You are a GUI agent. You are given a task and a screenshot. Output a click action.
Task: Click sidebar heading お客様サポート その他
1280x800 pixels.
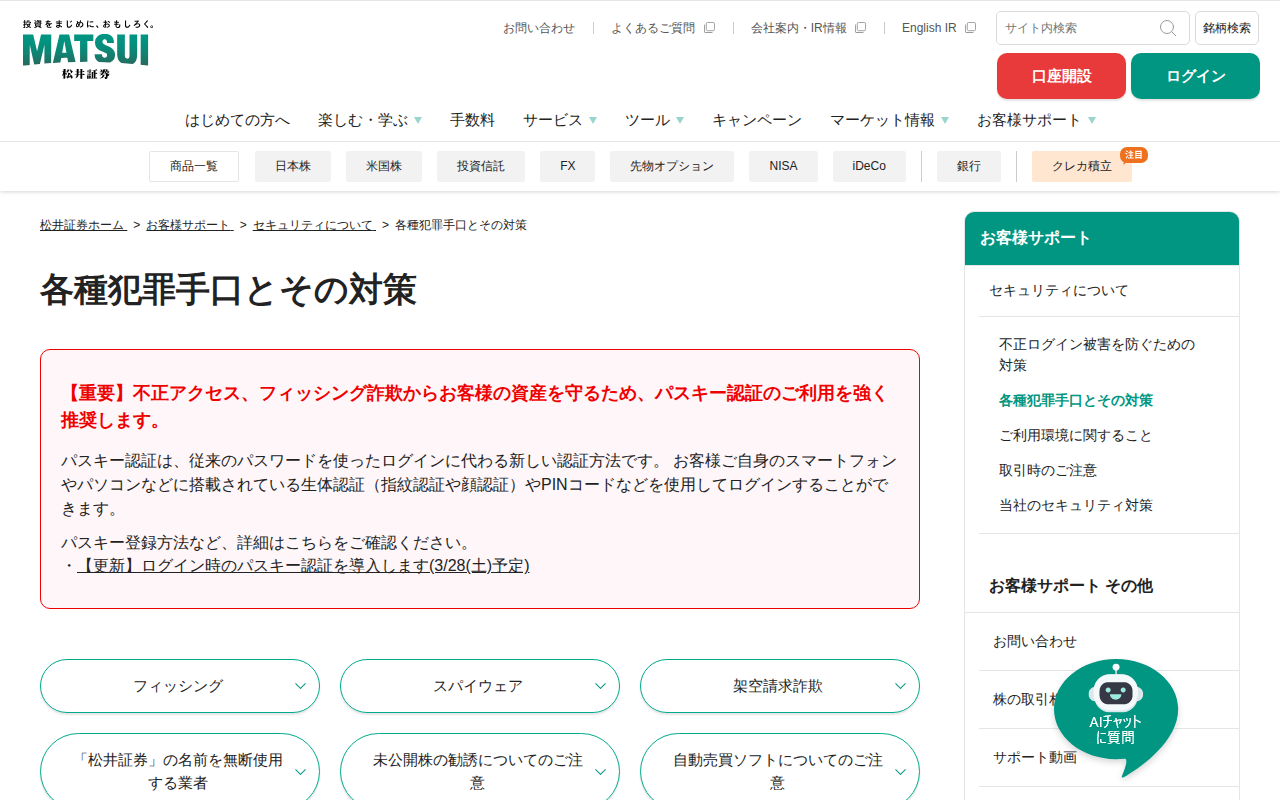(x=1071, y=586)
